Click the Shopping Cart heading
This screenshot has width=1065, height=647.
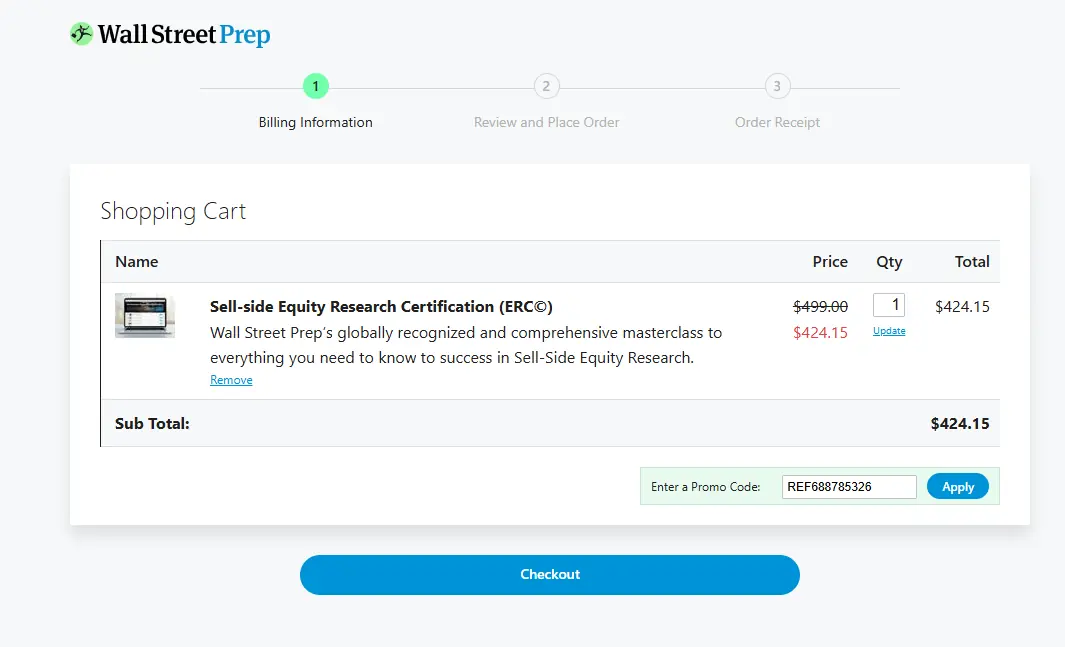[173, 211]
